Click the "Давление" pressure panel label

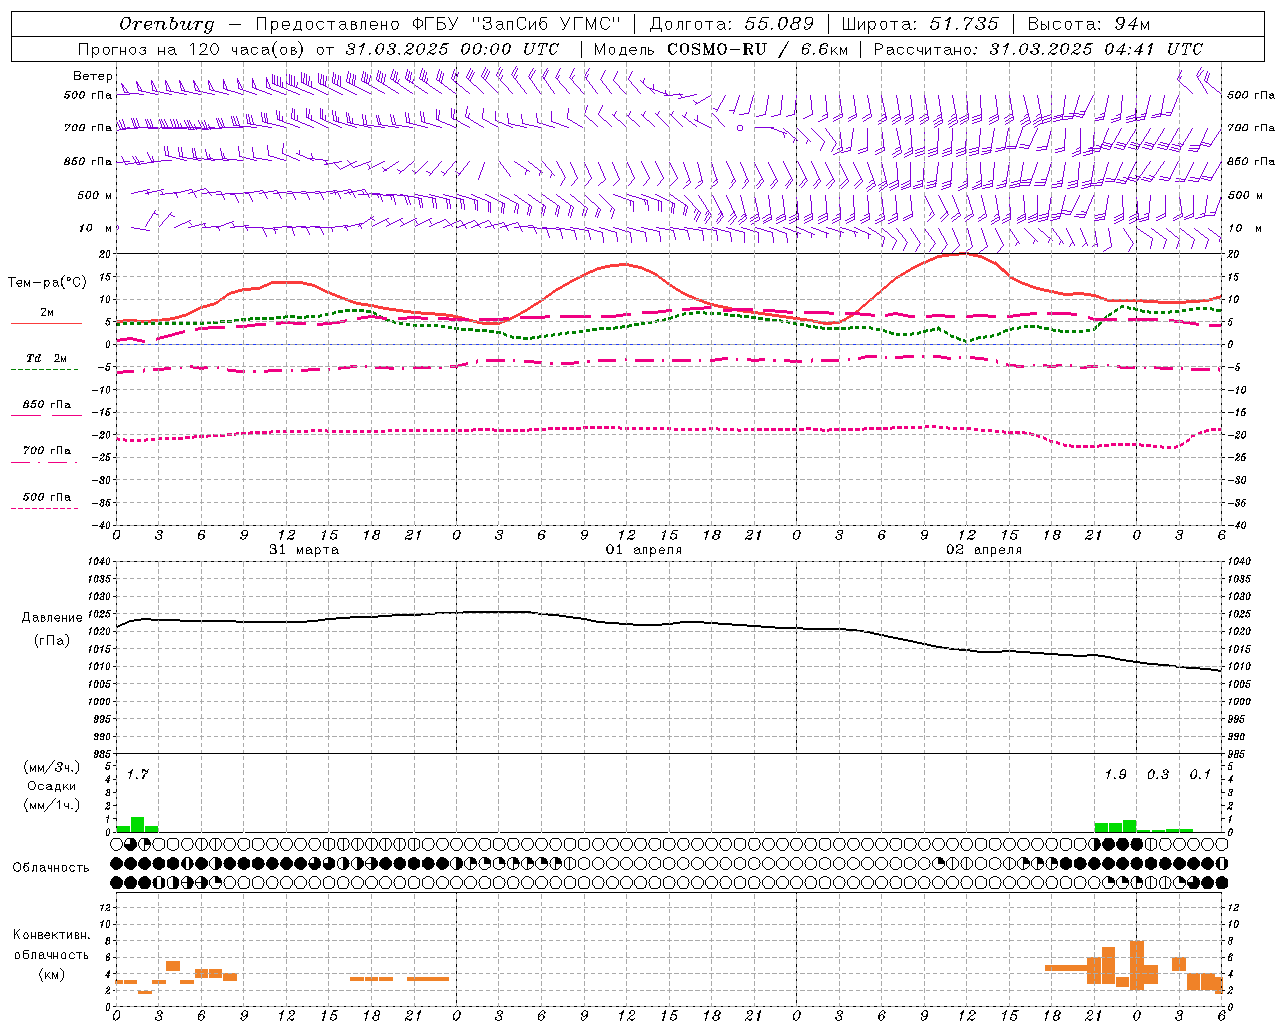pos(52,618)
